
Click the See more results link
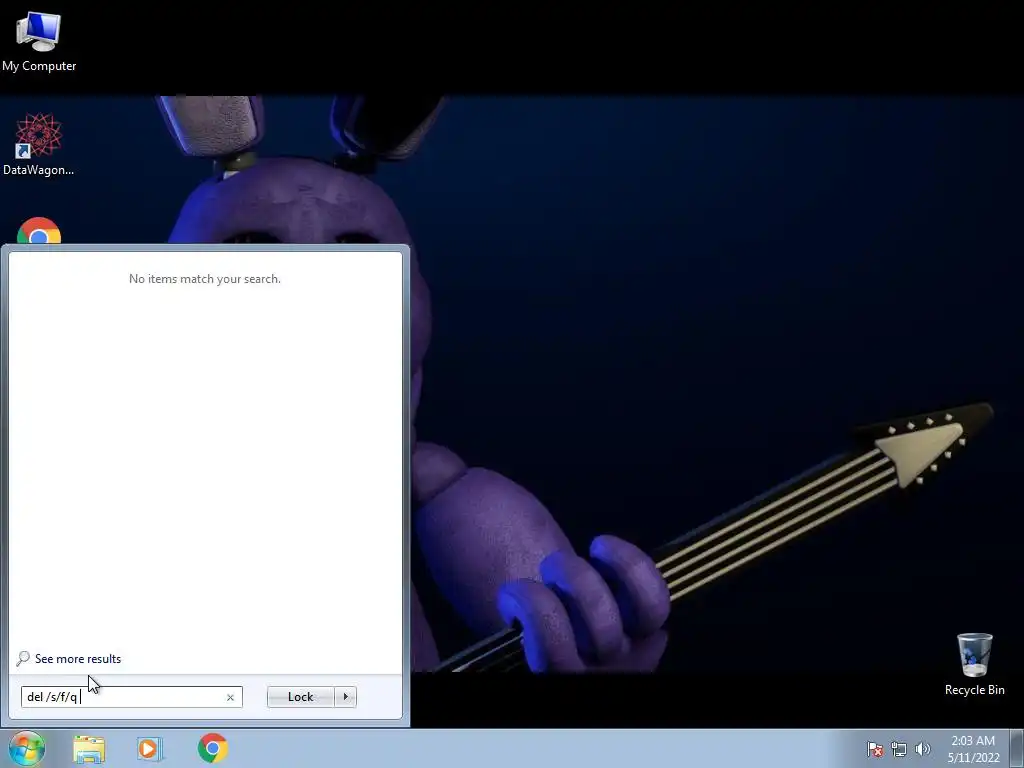(x=78, y=659)
